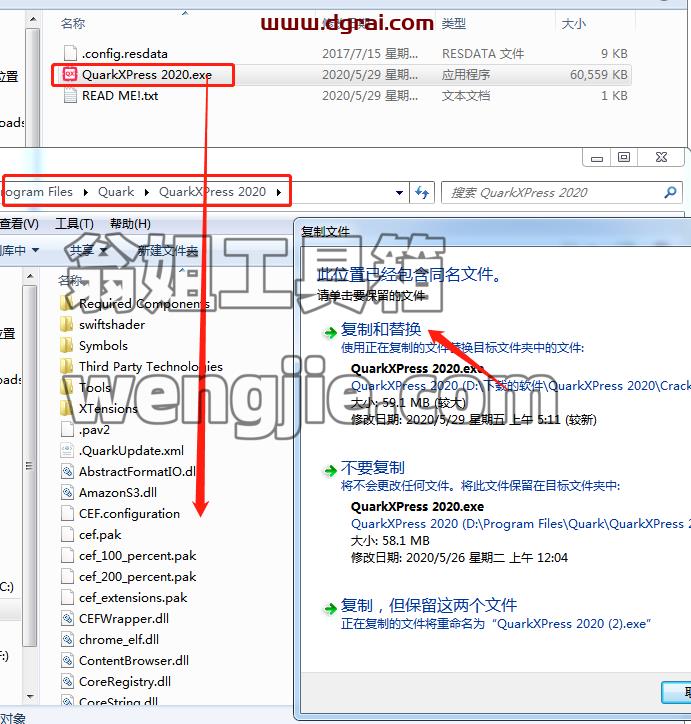The image size is (691, 724).
Task: Click Quark breadcrumb segment
Action: point(116,192)
